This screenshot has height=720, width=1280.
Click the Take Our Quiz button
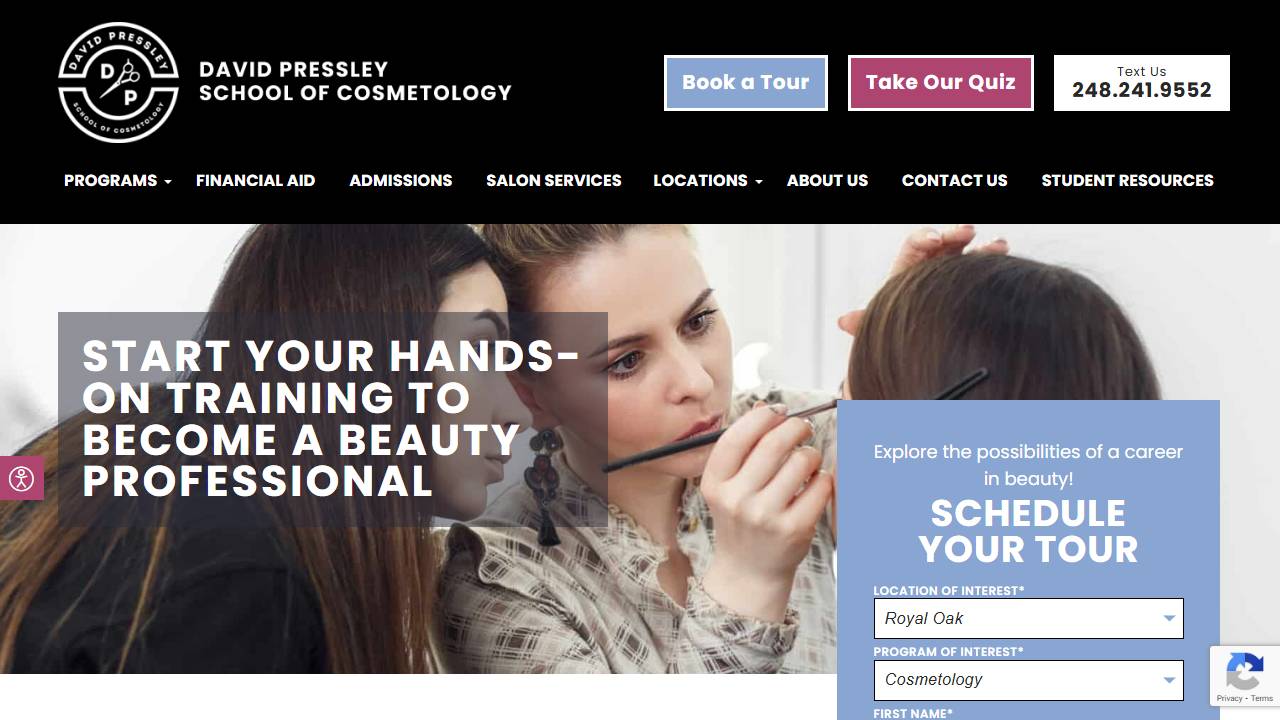(941, 82)
